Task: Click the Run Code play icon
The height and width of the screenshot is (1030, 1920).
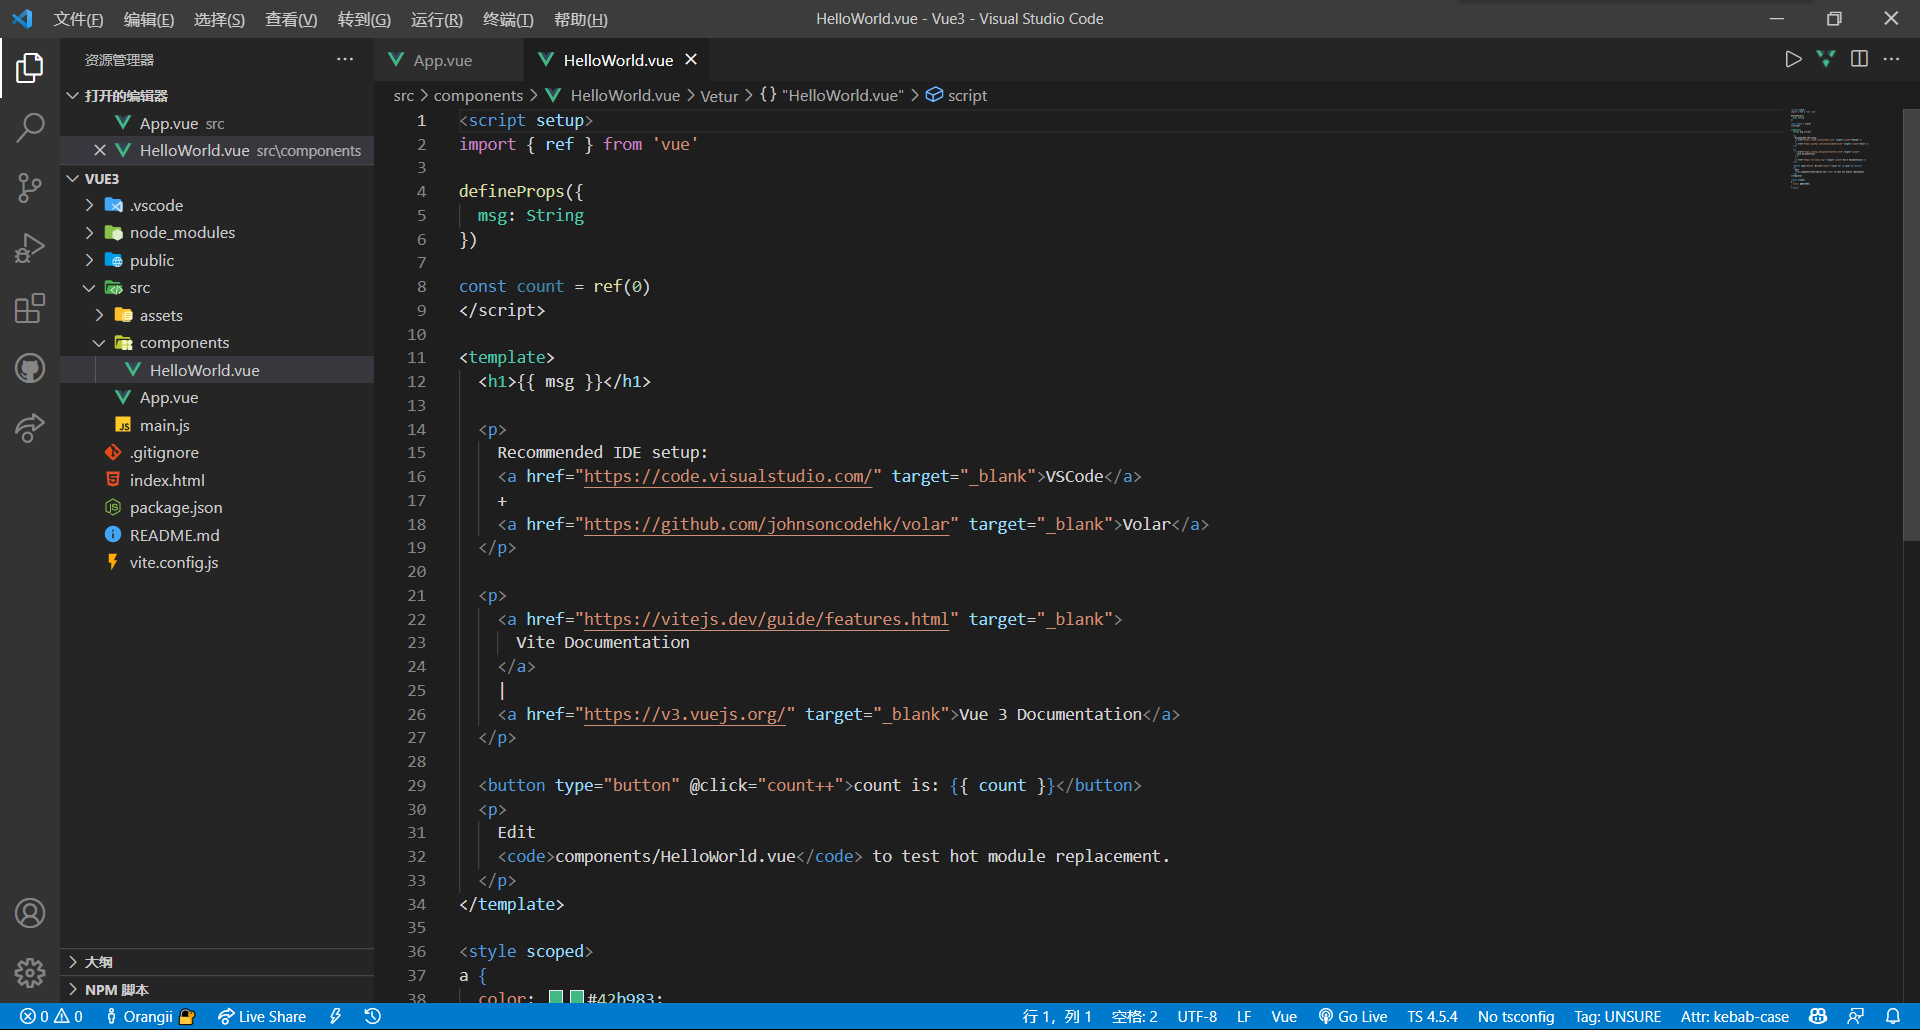Action: pos(1793,60)
